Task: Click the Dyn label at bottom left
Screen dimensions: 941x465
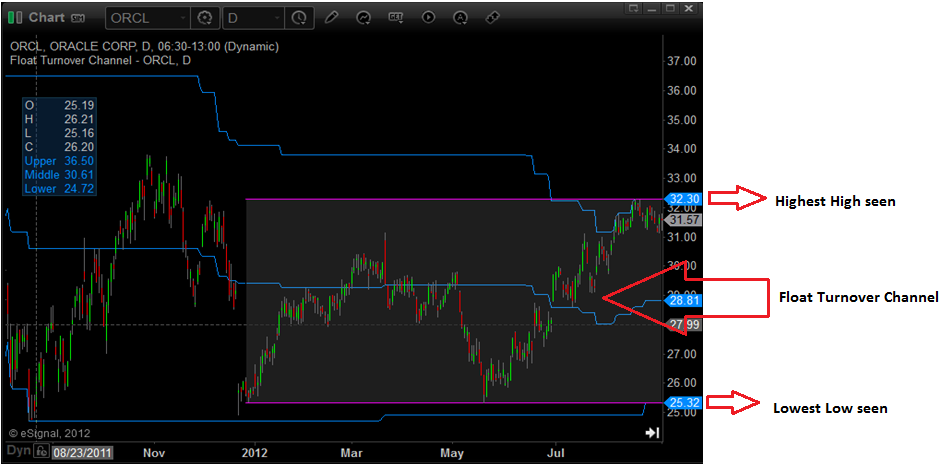Action: 18,451
